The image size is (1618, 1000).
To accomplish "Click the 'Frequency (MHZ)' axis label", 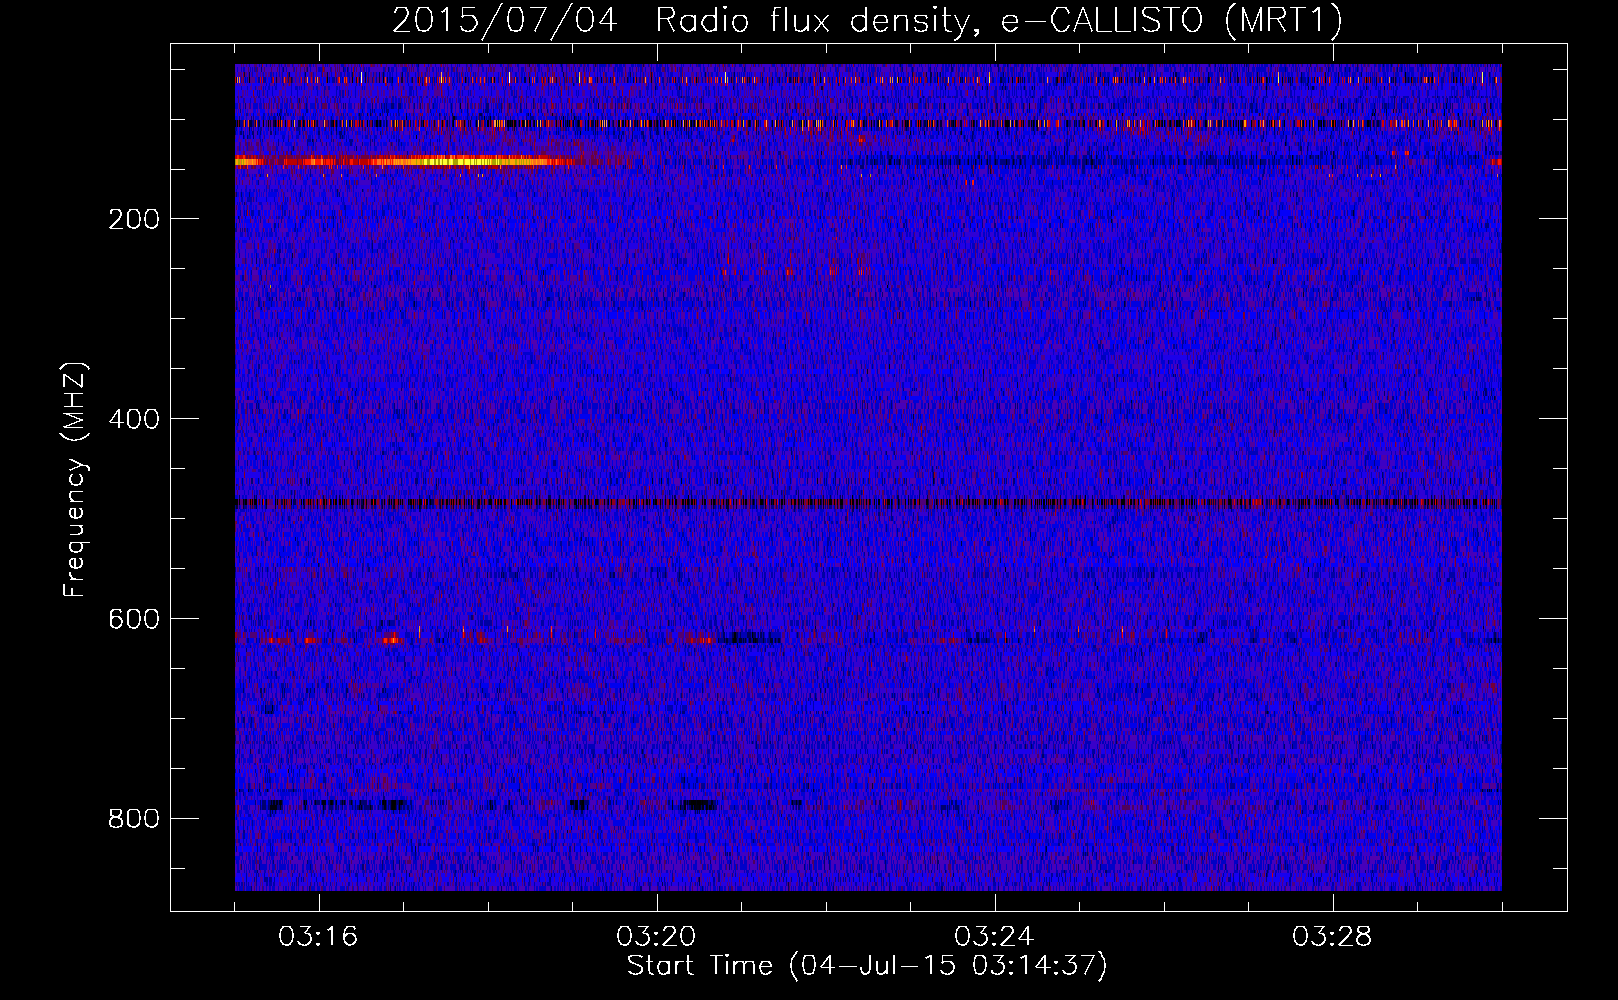I will (x=75, y=479).
